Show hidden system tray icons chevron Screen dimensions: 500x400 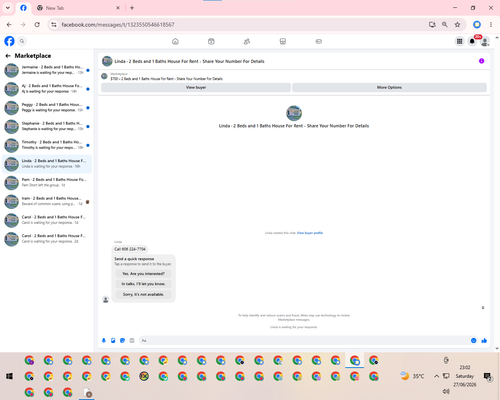pyautogui.click(x=436, y=376)
